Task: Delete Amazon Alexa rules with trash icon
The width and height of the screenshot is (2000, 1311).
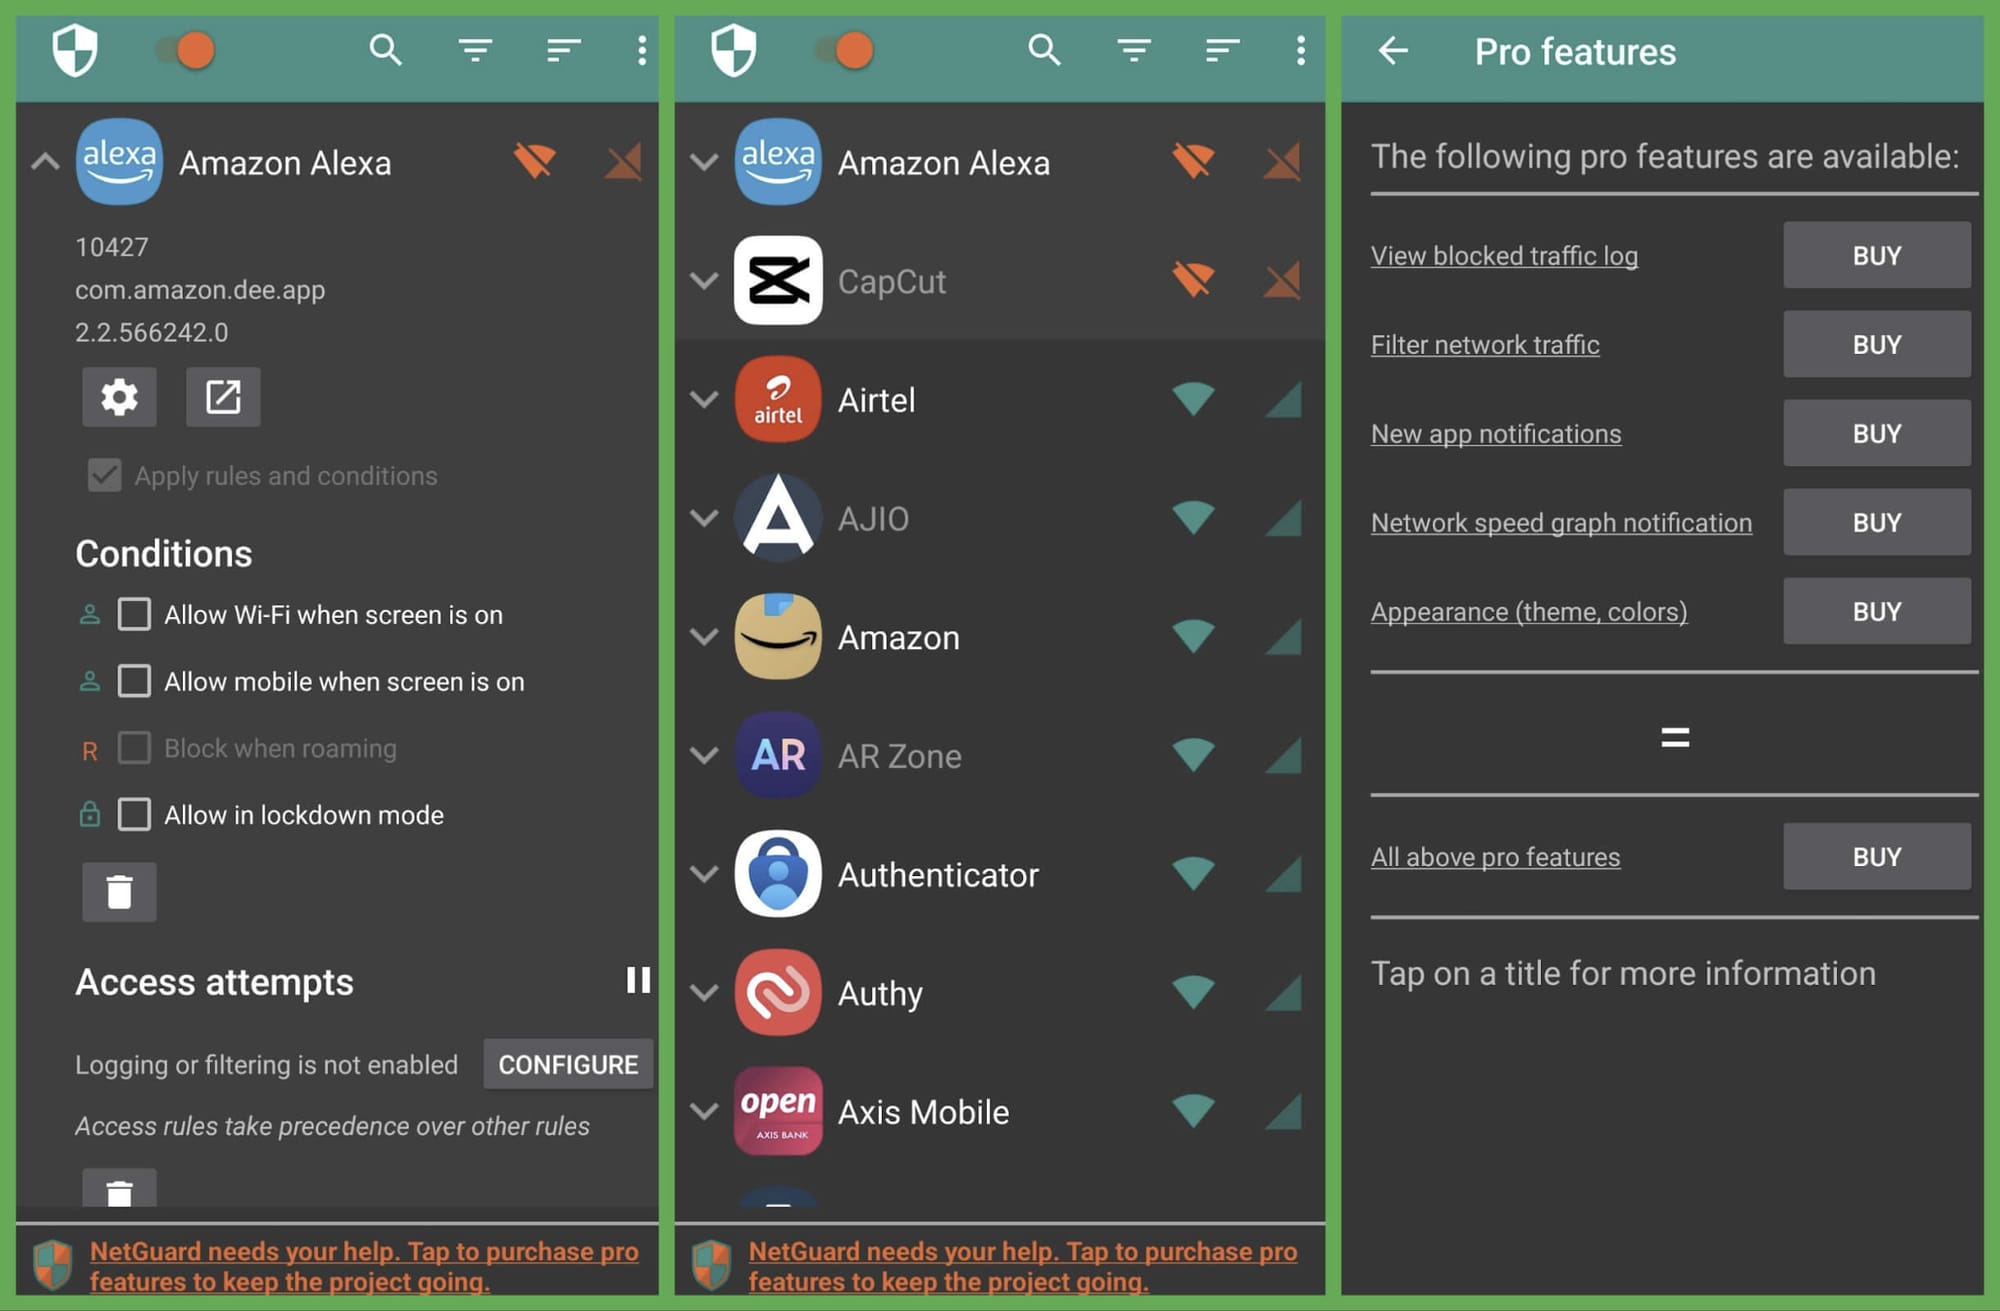Action: point(119,891)
